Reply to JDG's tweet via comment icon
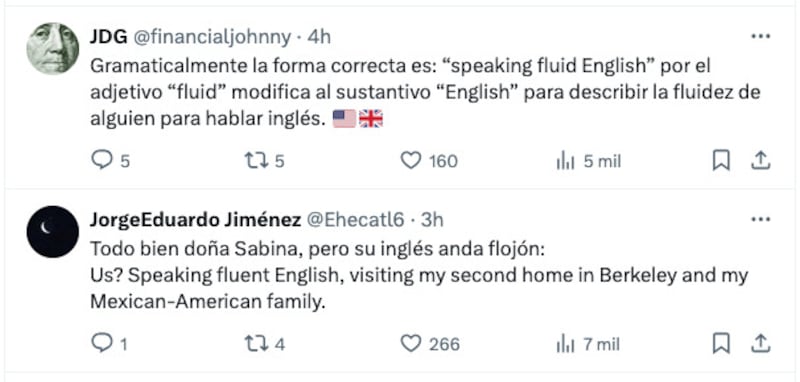The width and height of the screenshot is (800, 382). [x=102, y=161]
